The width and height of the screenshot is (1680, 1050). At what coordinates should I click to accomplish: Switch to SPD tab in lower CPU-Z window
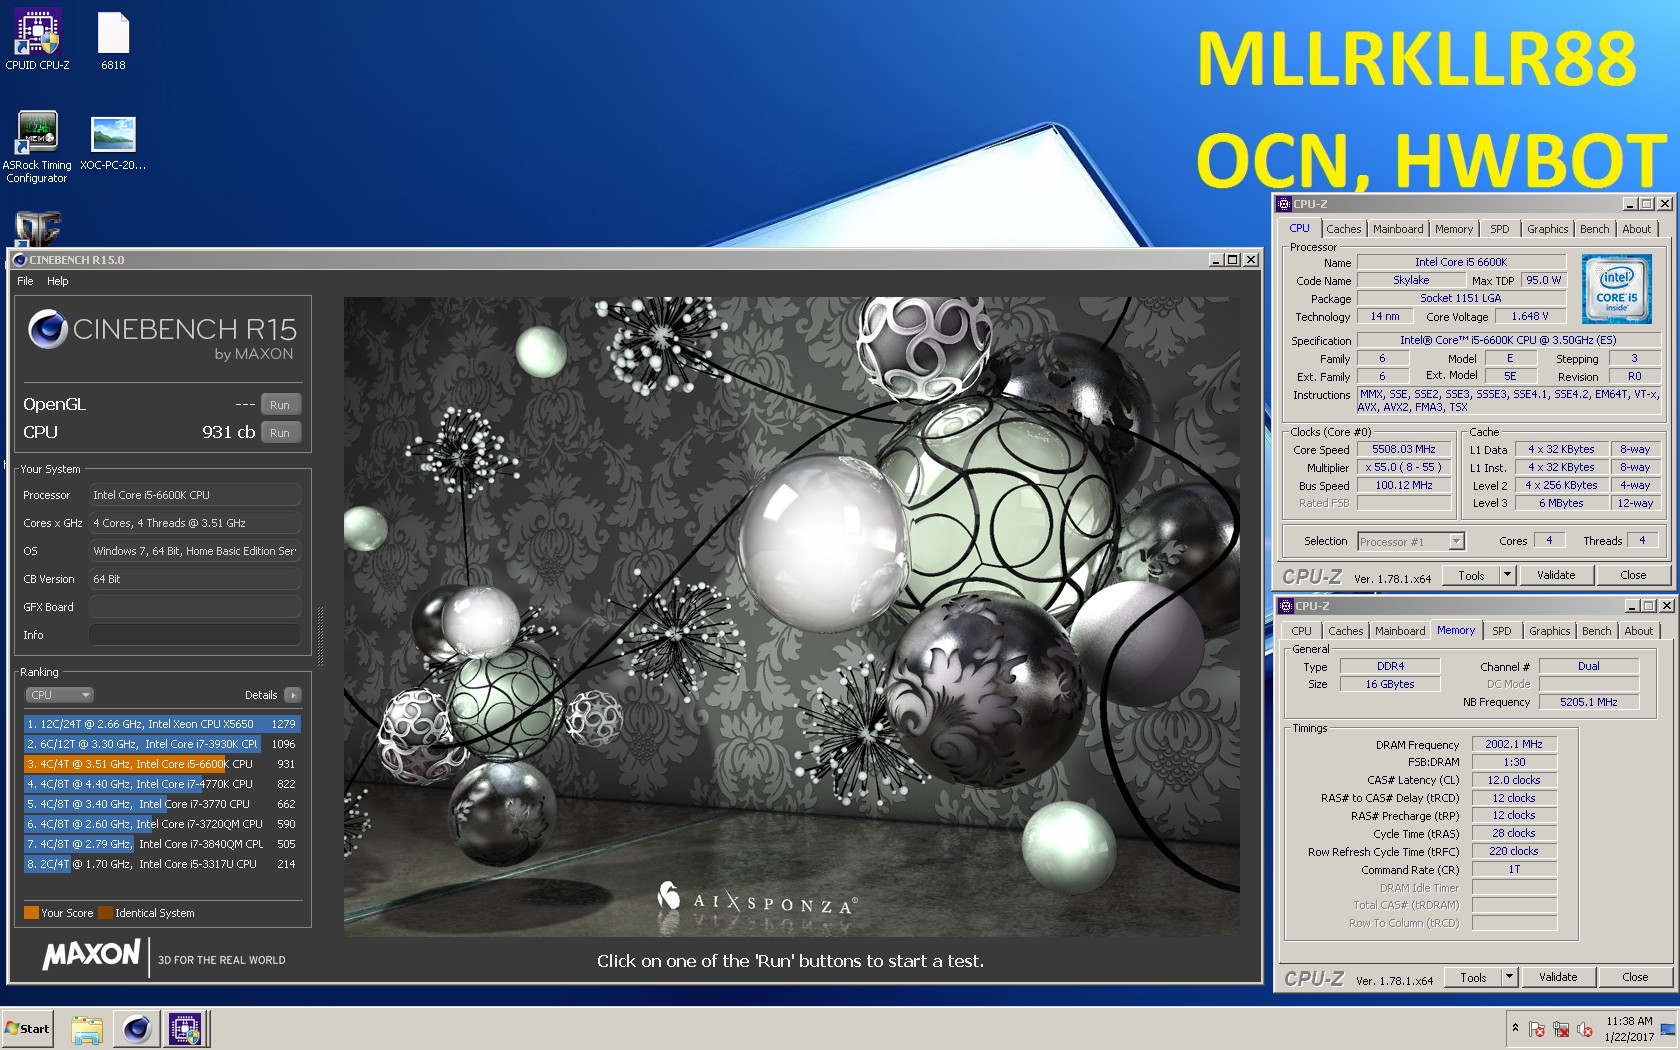1502,631
